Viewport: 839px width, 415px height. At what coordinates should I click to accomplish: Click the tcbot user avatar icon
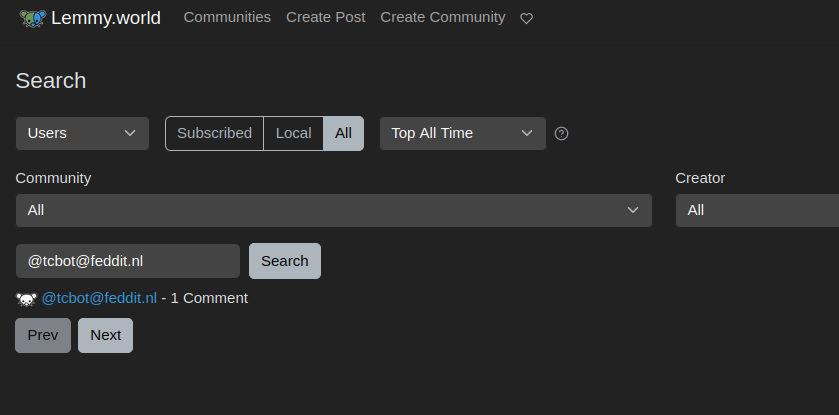(x=26, y=298)
